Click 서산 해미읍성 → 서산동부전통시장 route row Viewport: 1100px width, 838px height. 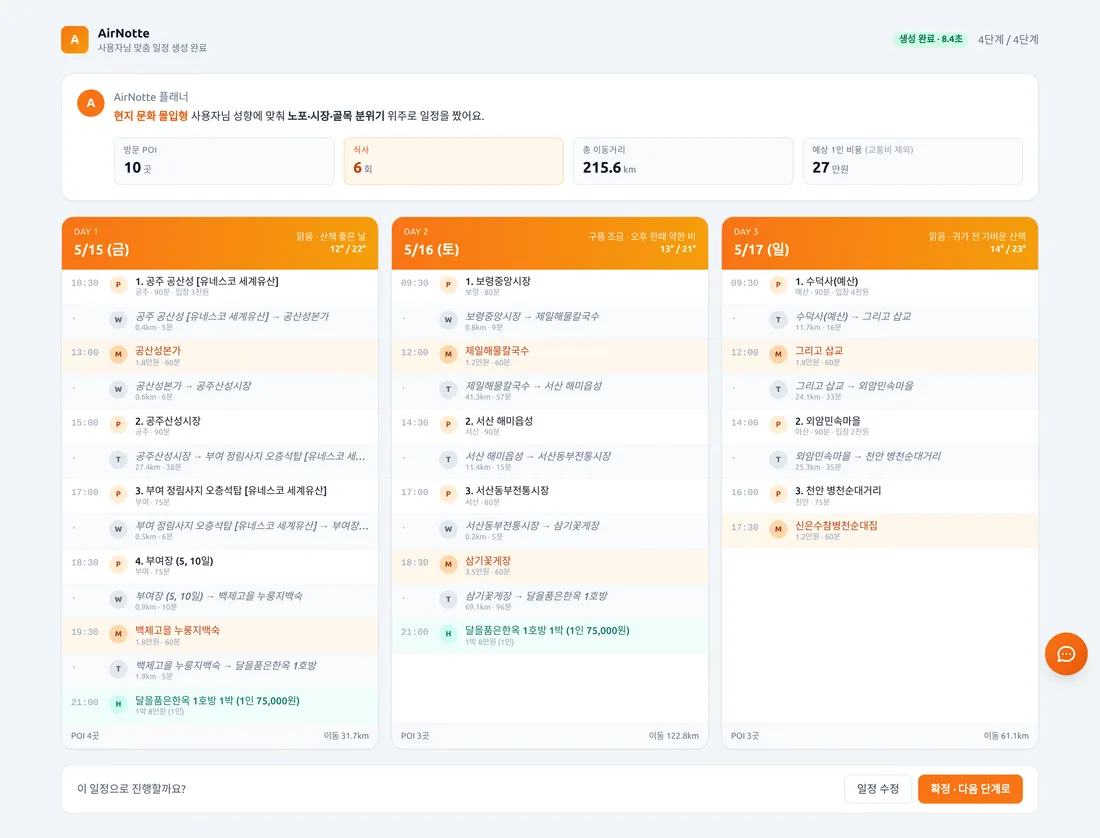pos(549,459)
